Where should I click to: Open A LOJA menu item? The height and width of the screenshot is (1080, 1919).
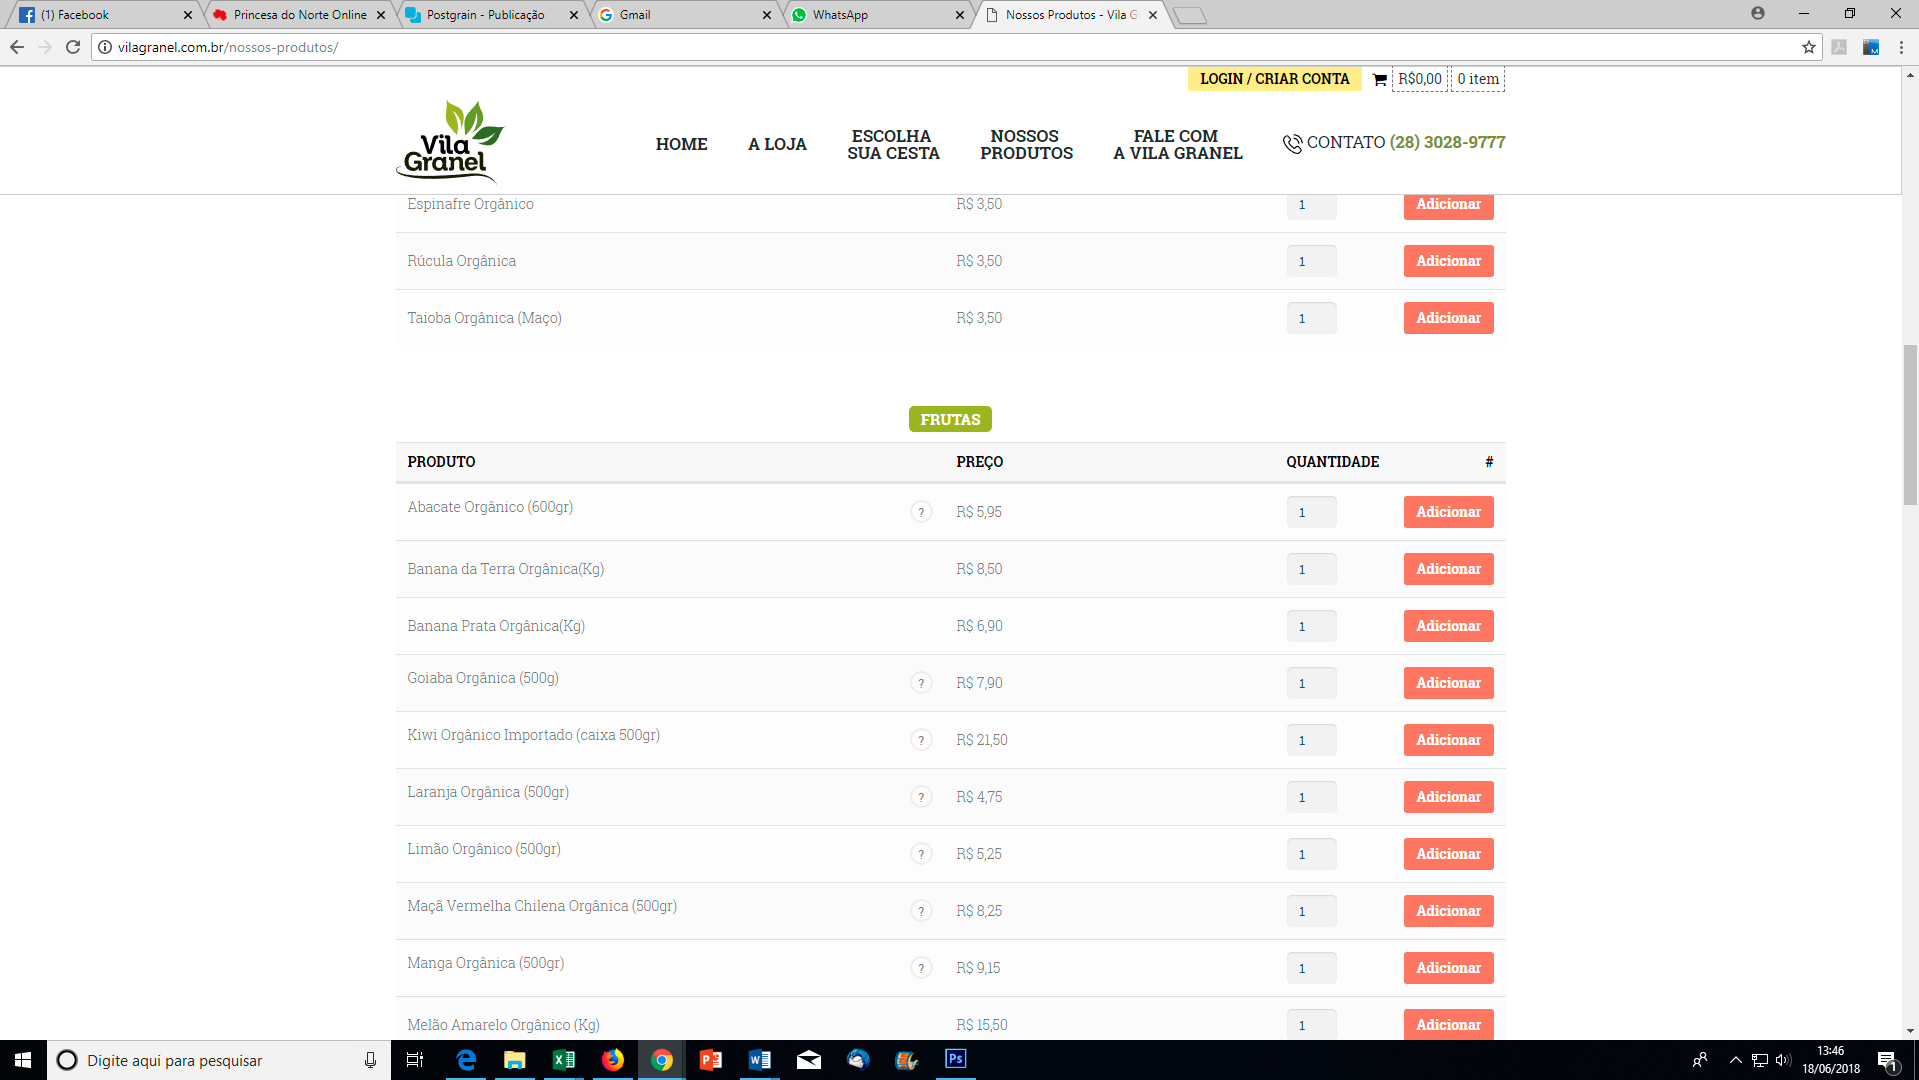[777, 144]
